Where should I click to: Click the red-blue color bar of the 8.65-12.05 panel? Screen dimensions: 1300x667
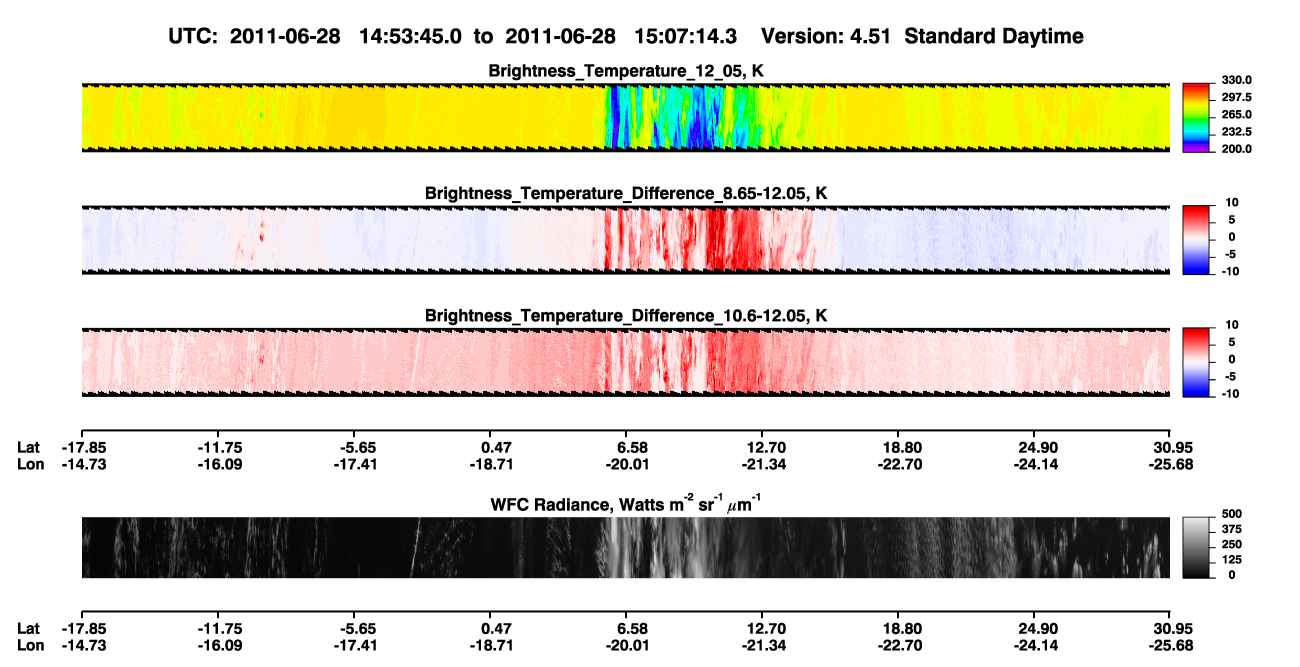point(1196,240)
